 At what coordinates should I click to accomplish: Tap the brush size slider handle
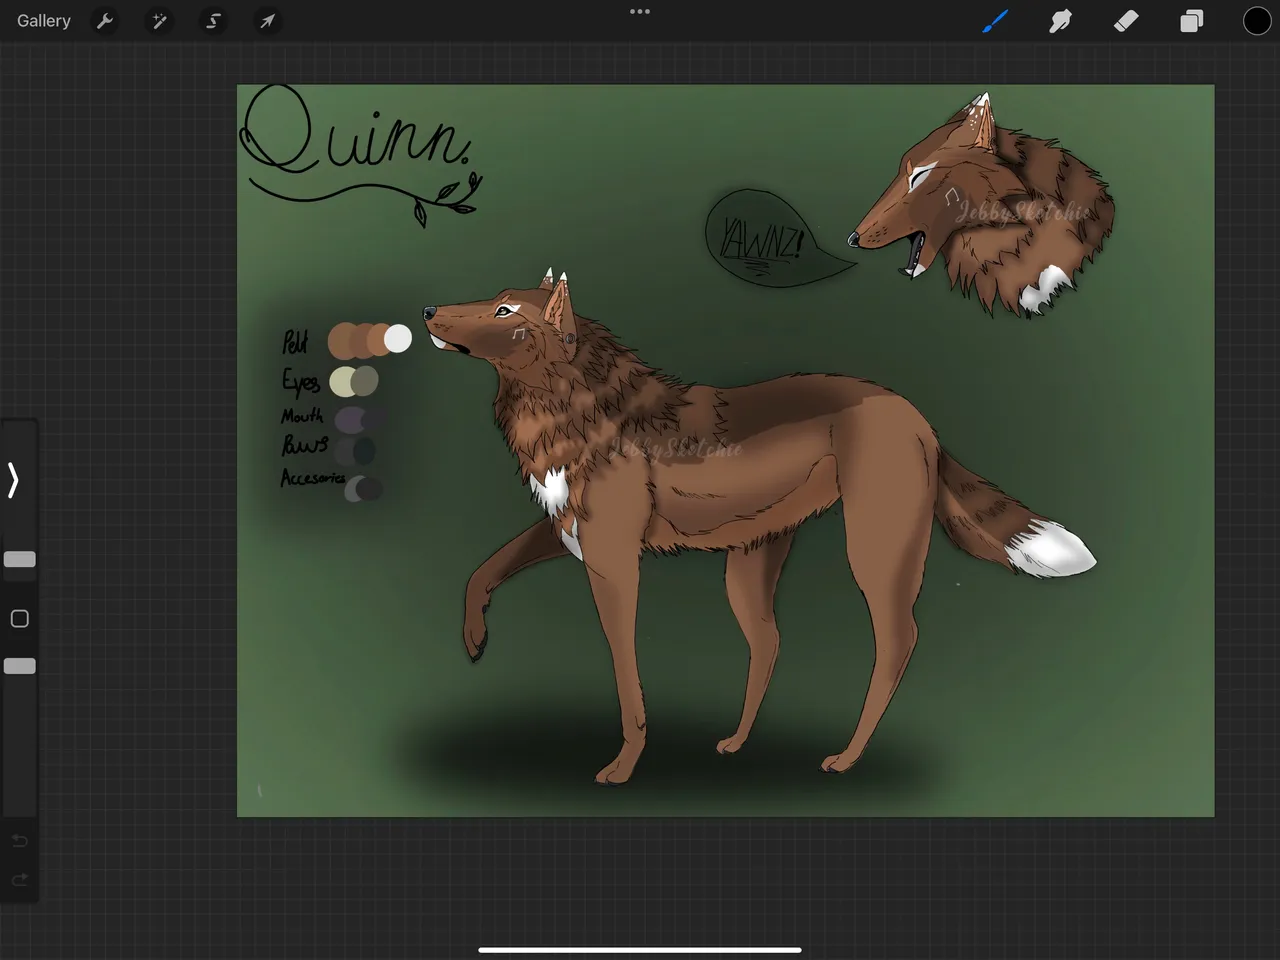pyautogui.click(x=19, y=559)
